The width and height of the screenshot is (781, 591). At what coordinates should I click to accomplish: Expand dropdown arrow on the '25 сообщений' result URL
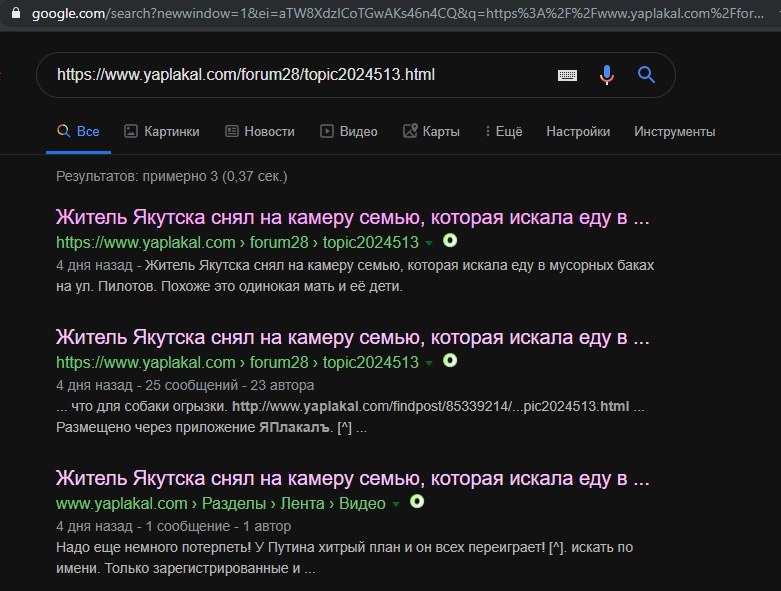[429, 363]
